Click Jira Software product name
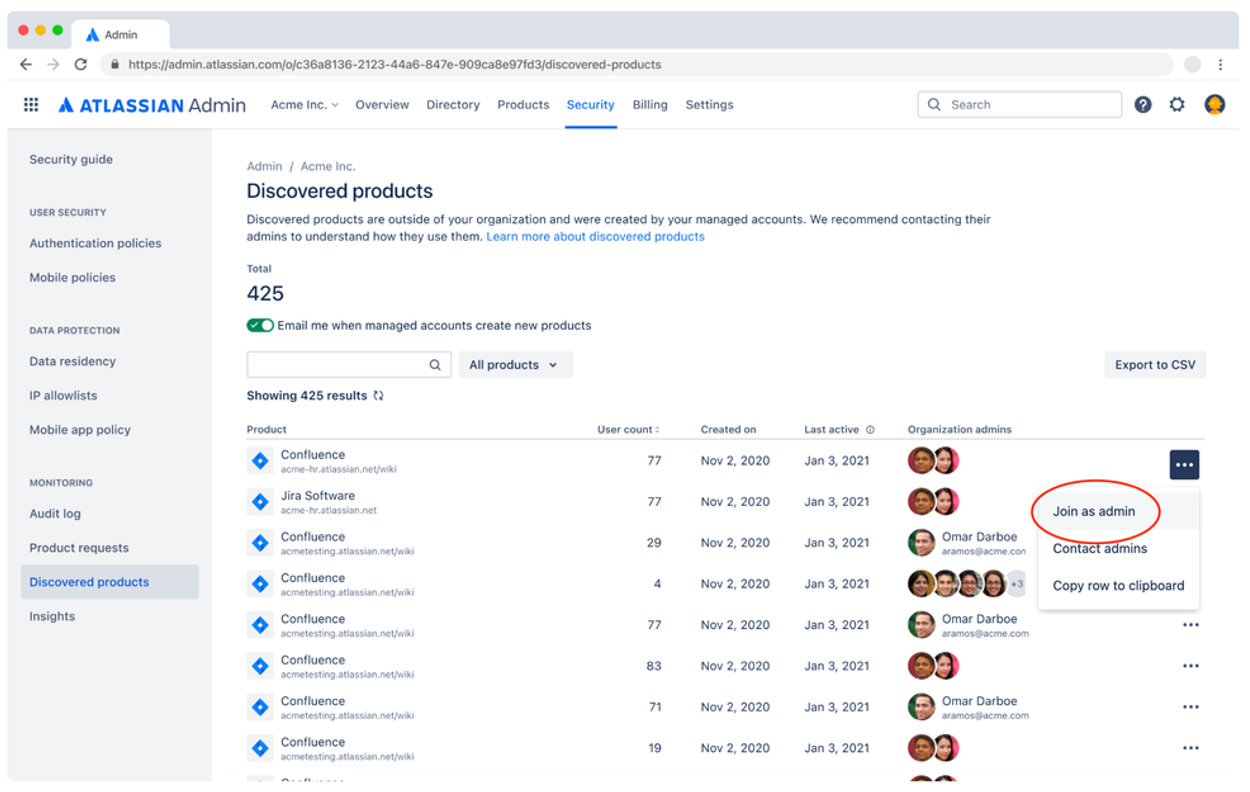Screen dimensions: 1250x792 coord(318,496)
